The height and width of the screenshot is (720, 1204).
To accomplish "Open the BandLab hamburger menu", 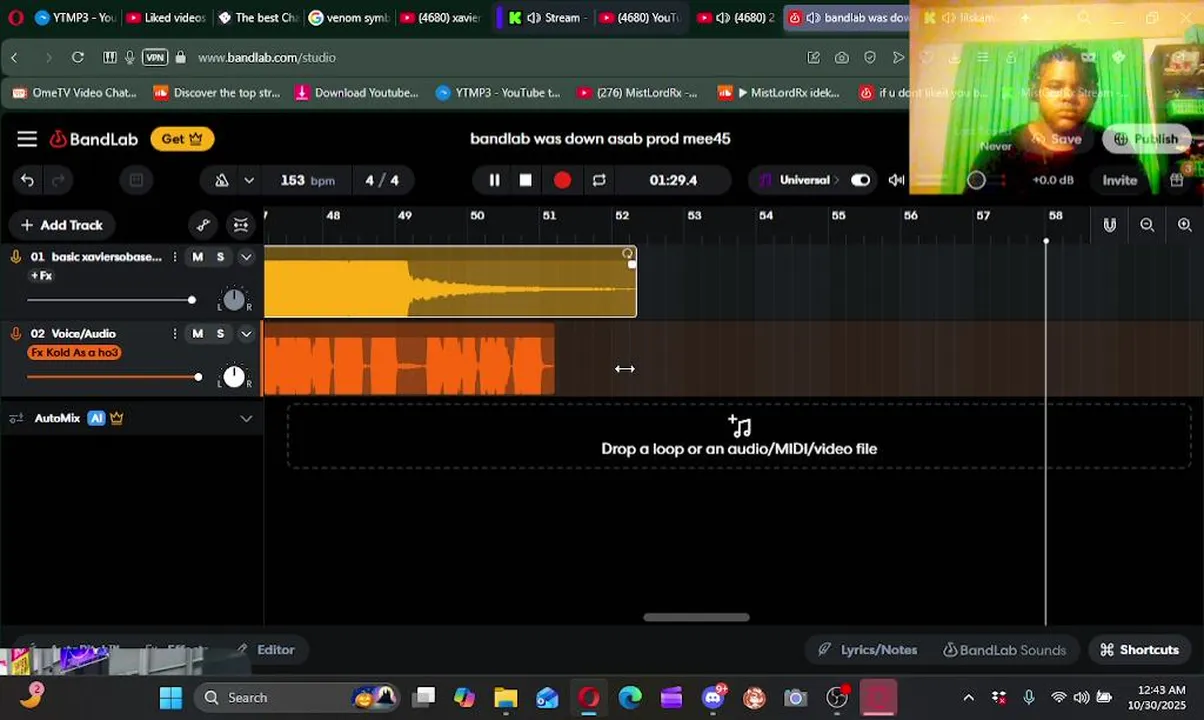I will click(x=27, y=139).
